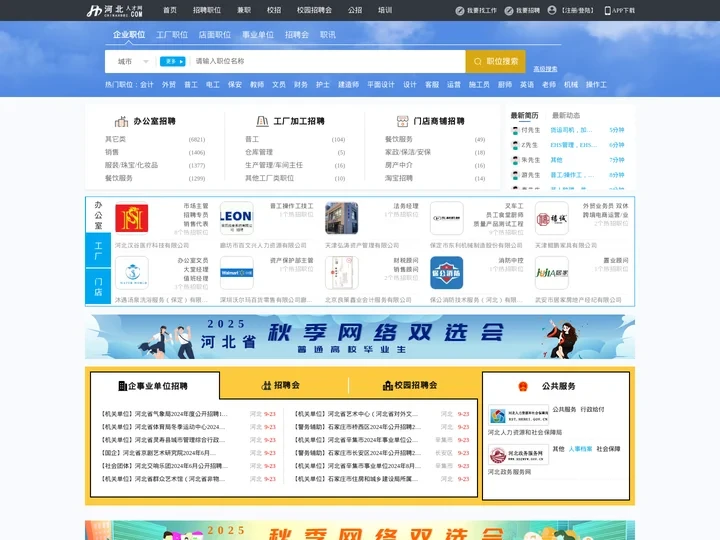Open the 城市 city dropdown
Image resolution: width=720 pixels, height=540 pixels.
[133, 62]
